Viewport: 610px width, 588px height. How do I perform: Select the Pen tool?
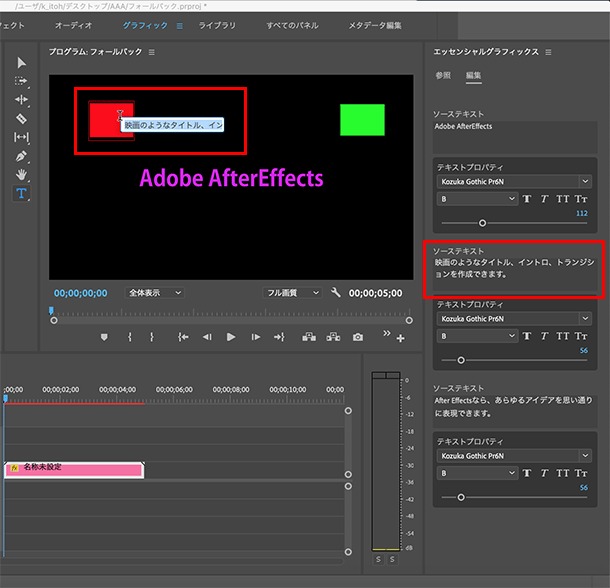pyautogui.click(x=21, y=156)
